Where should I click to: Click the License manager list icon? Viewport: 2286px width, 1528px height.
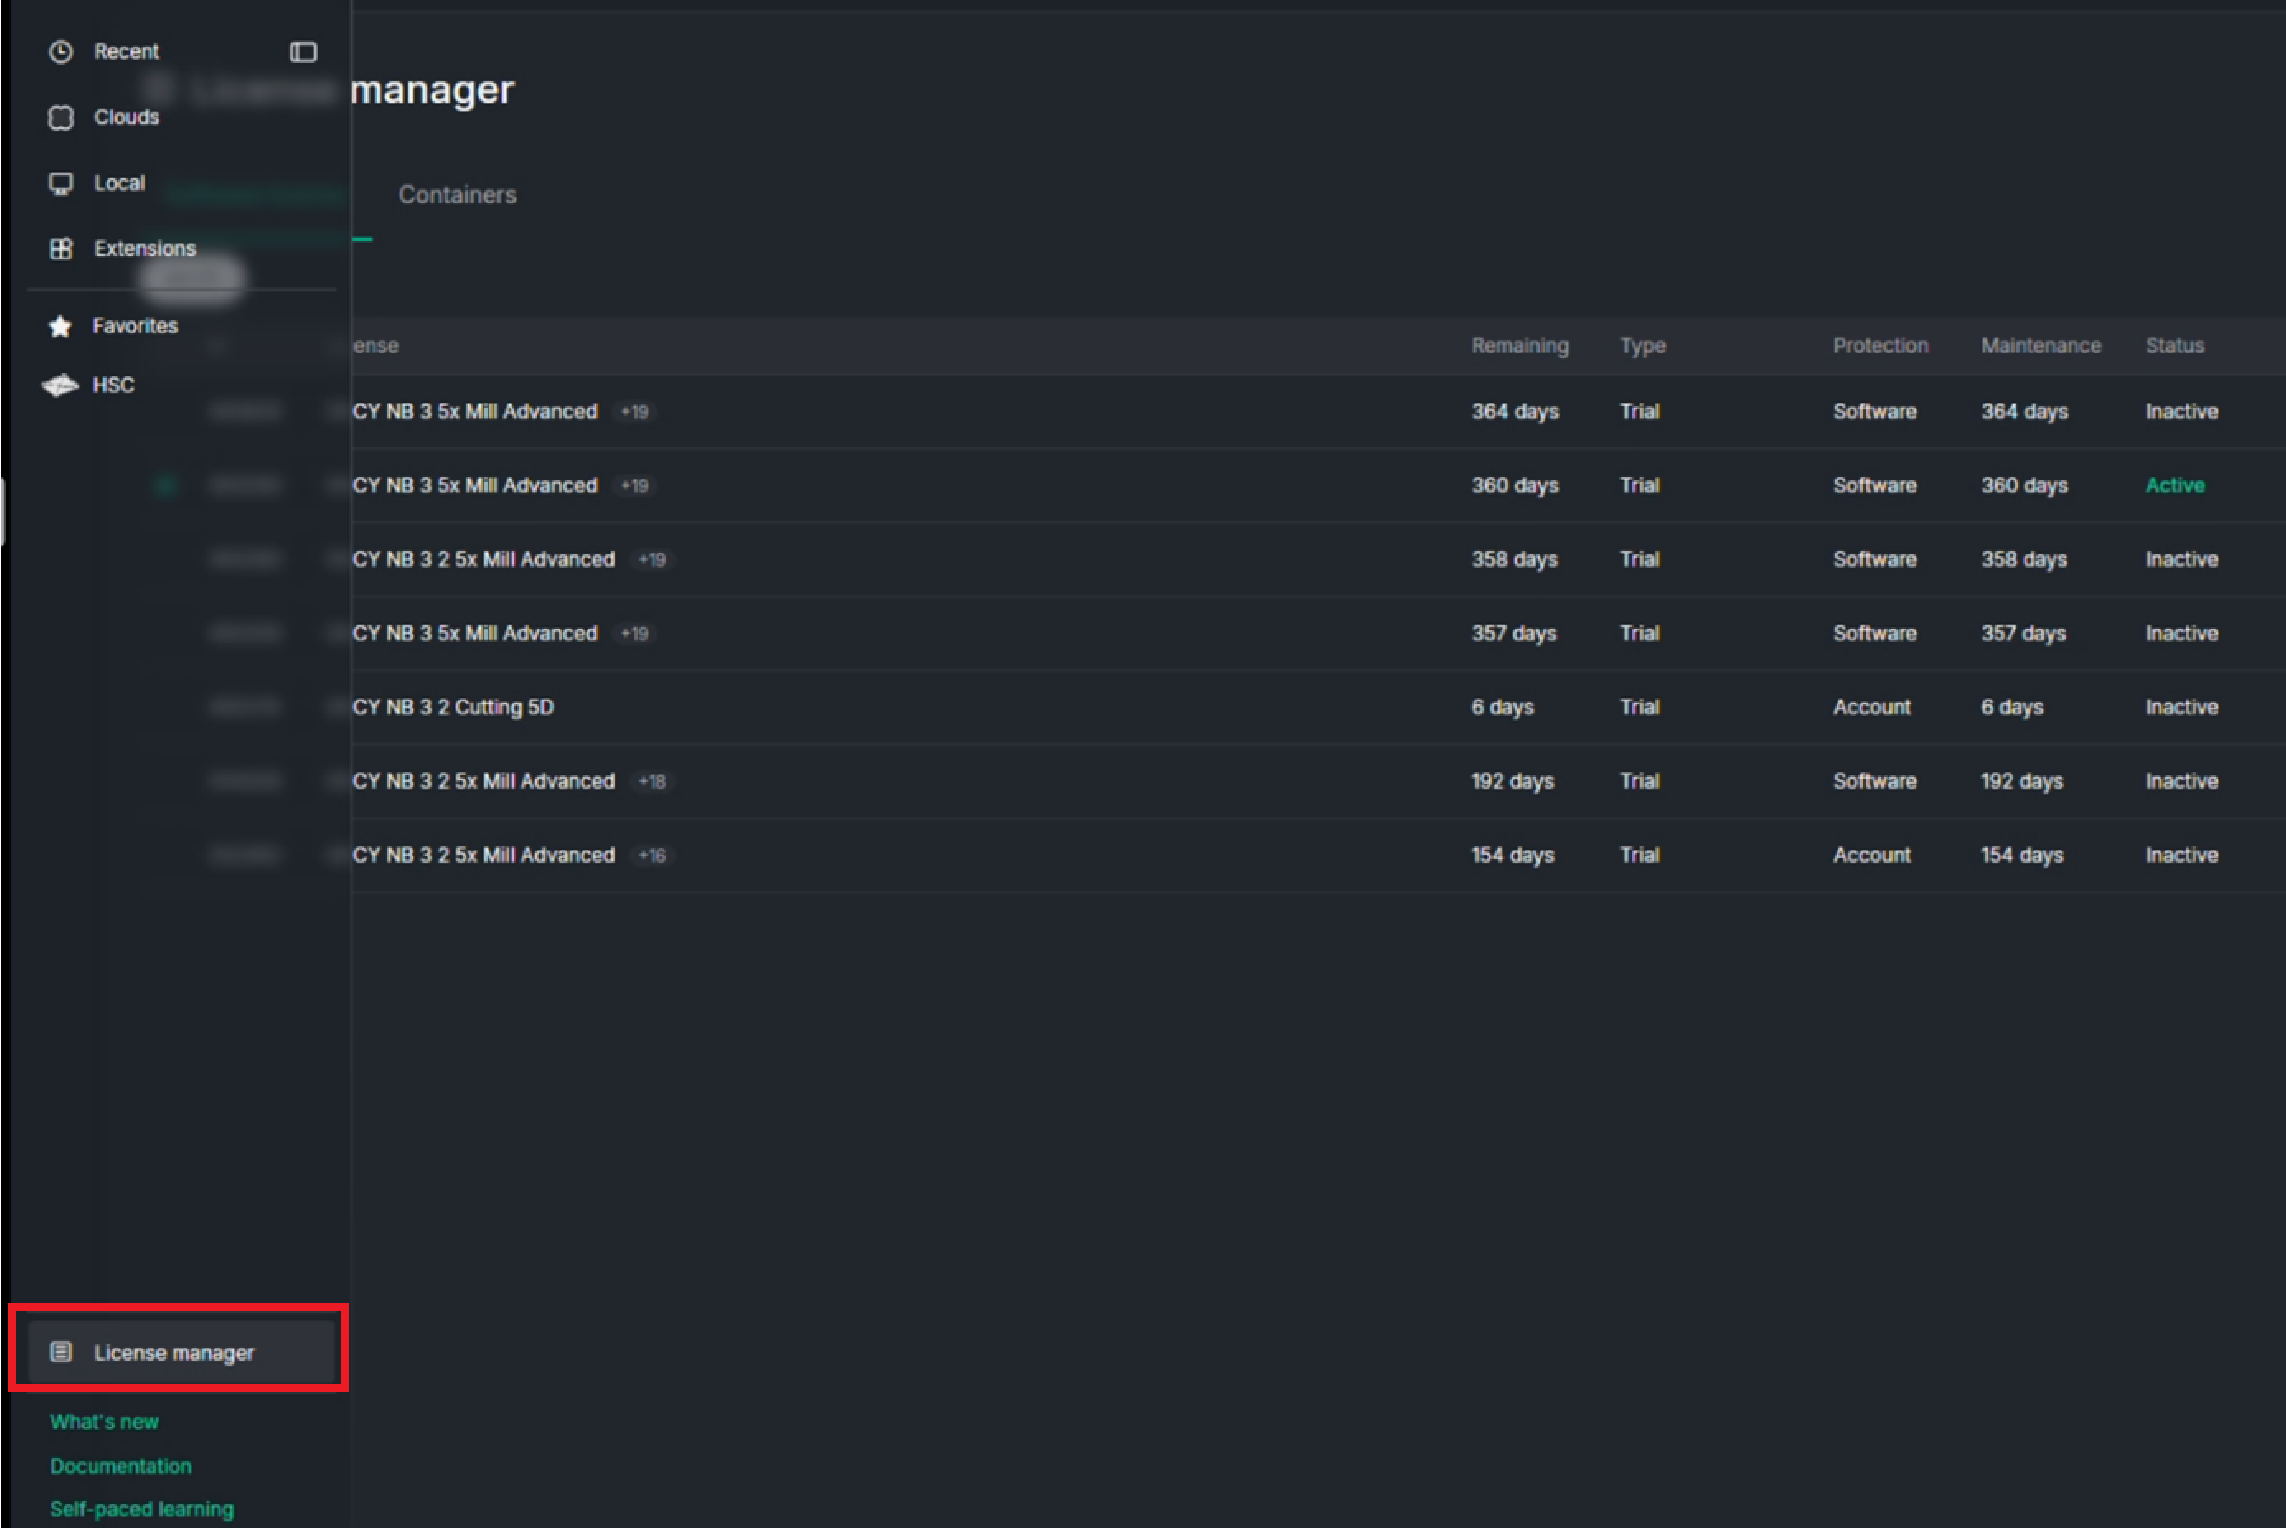pos(61,1352)
